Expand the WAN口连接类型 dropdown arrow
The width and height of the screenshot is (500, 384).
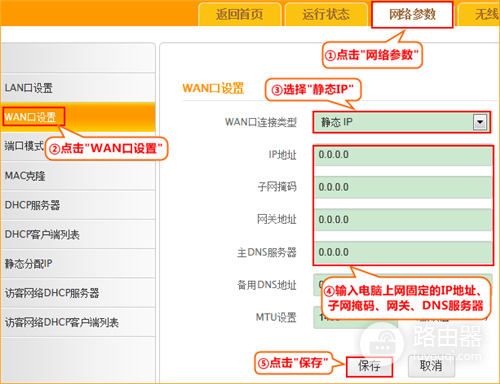tap(480, 122)
